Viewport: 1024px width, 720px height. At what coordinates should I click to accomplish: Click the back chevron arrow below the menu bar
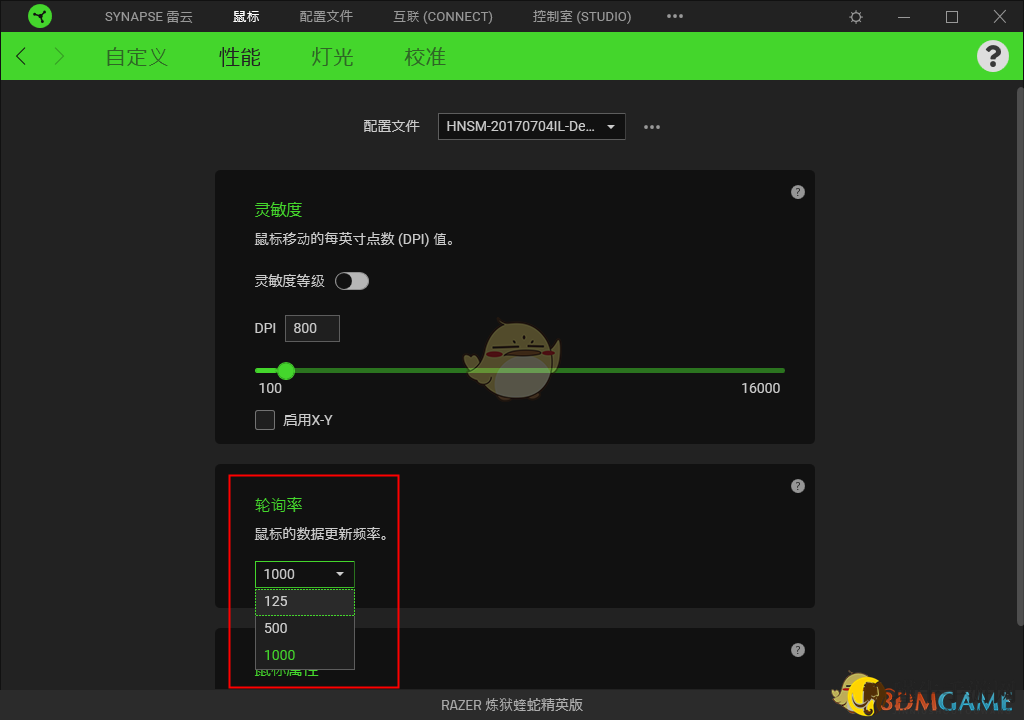click(x=20, y=56)
